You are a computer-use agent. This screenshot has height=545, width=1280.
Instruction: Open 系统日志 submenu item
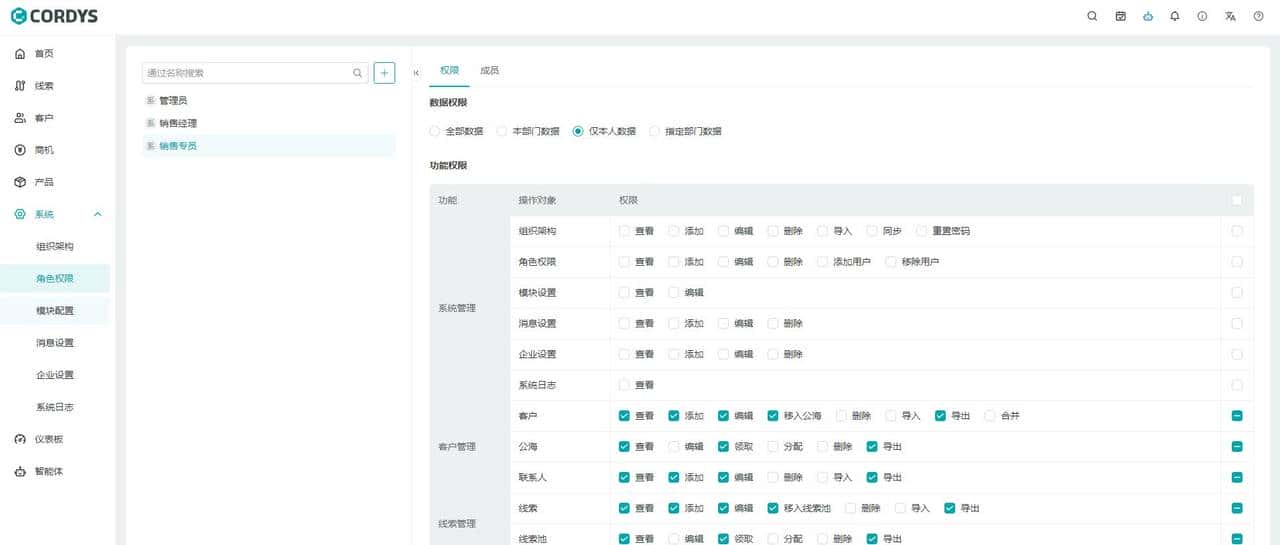tap(55, 407)
